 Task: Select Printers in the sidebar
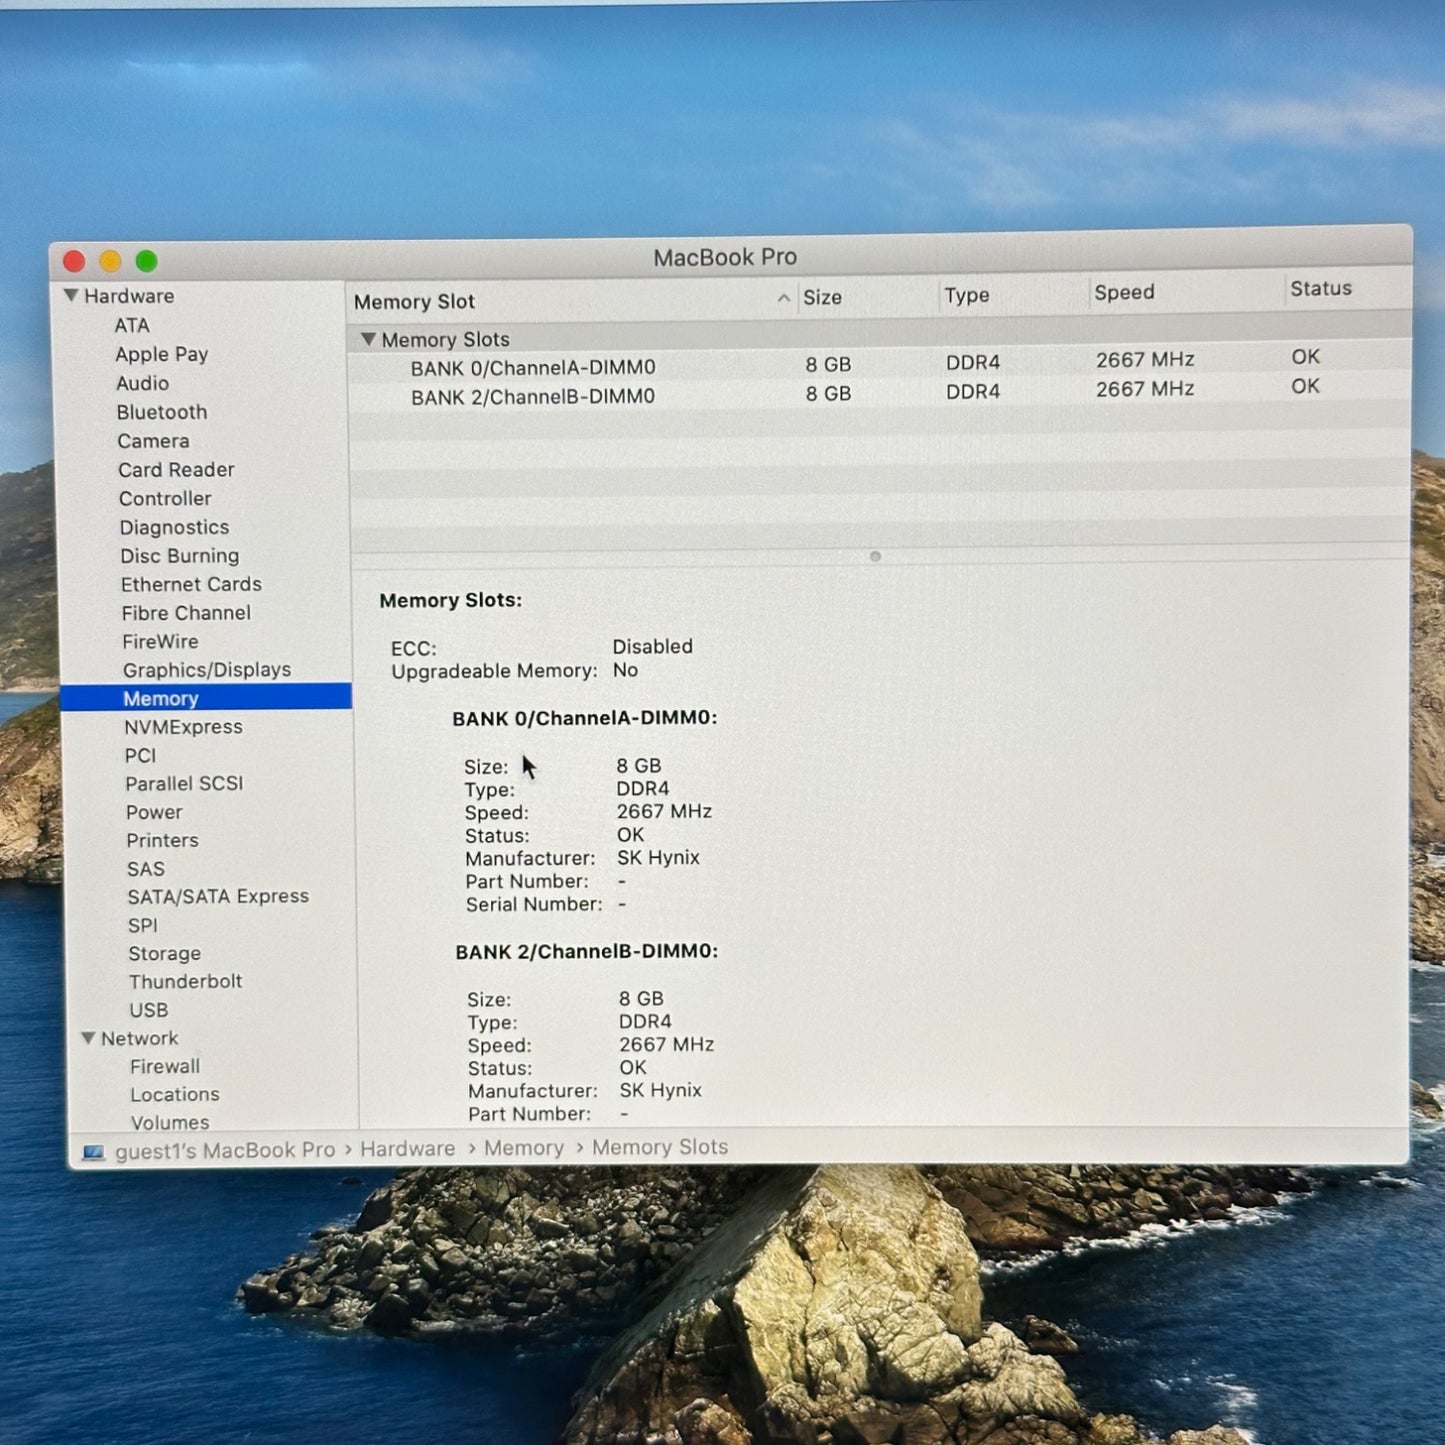pyautogui.click(x=162, y=841)
